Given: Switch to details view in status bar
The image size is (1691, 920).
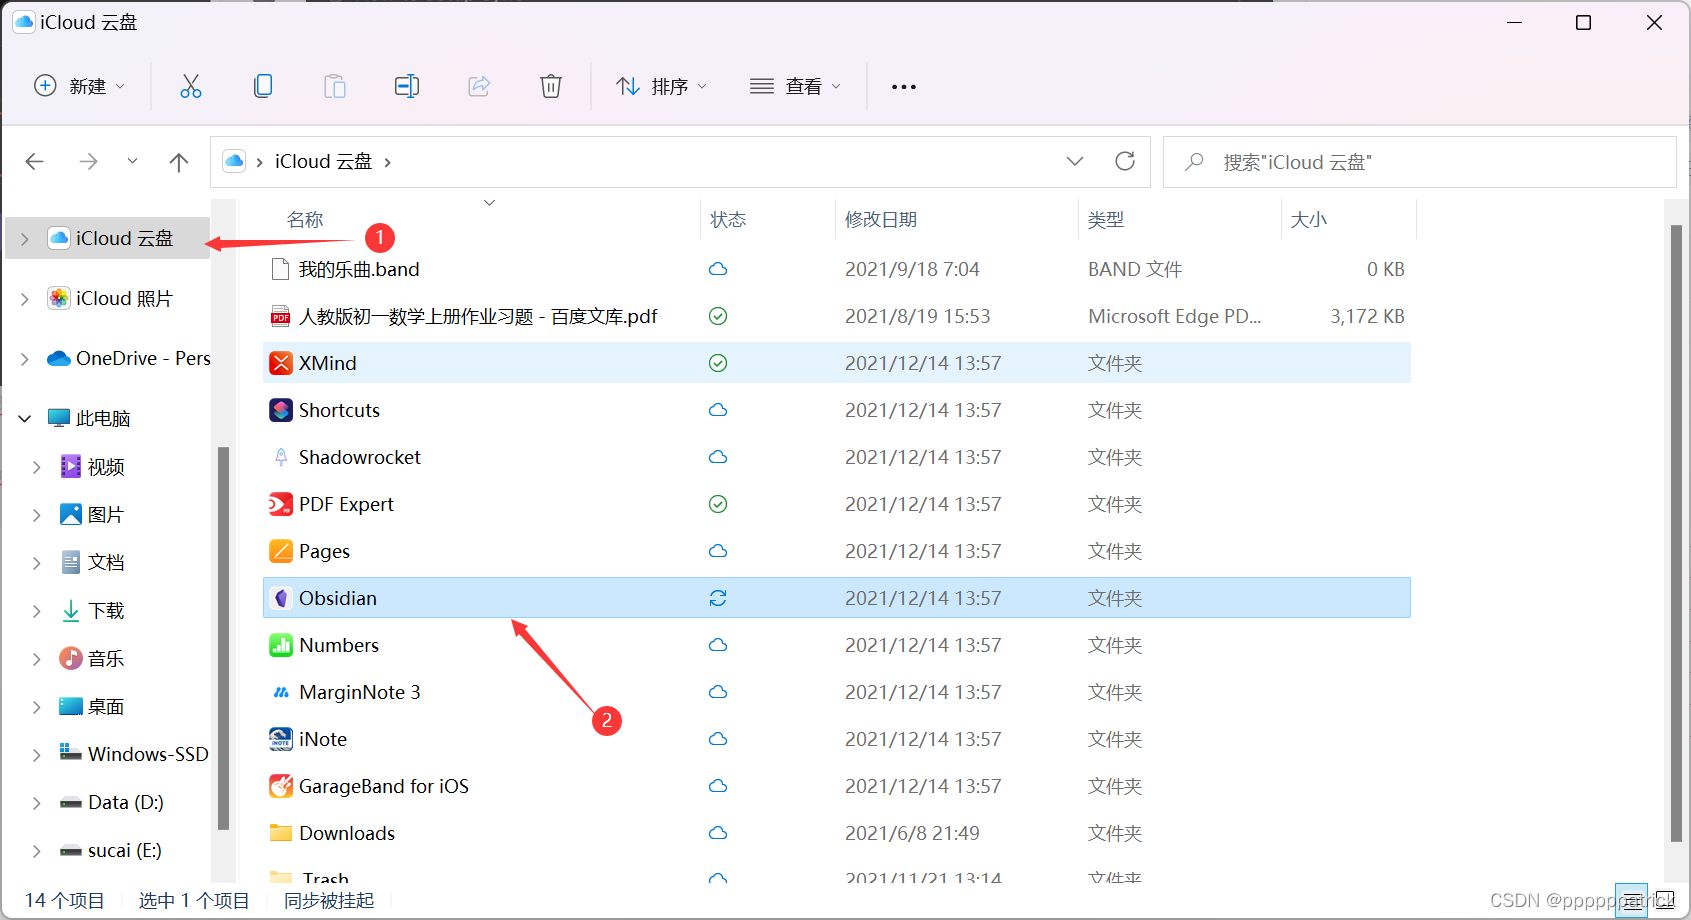Looking at the screenshot, I should coord(1631,900).
